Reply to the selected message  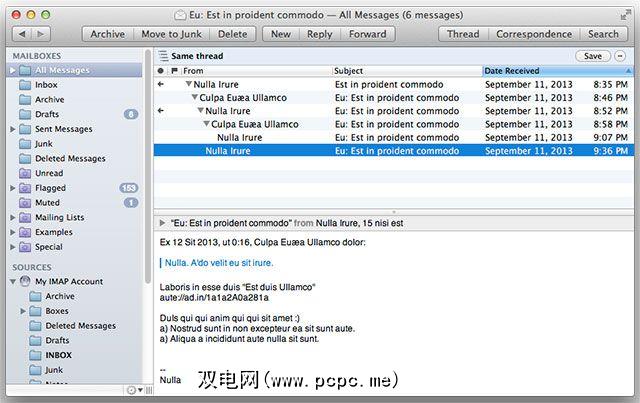(320, 34)
